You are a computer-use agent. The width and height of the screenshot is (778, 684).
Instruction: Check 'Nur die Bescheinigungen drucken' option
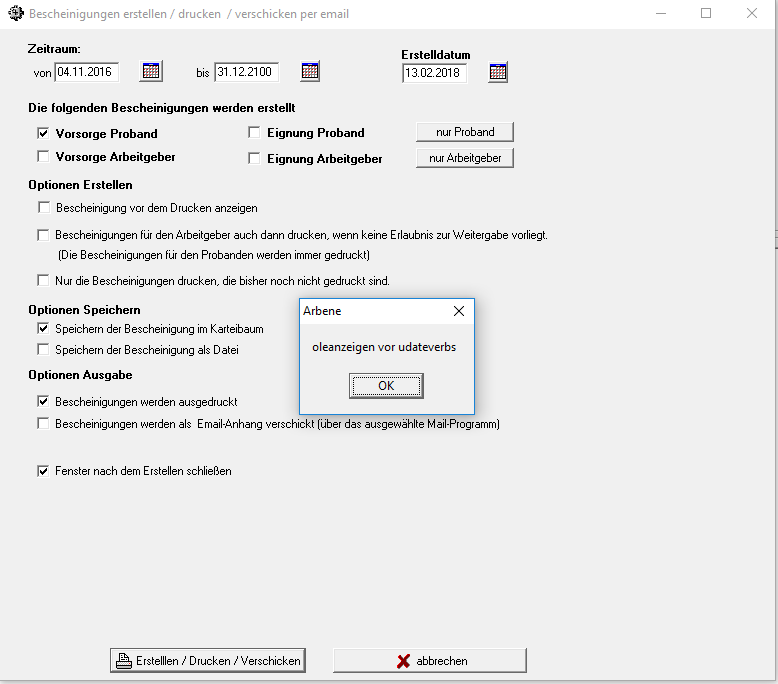click(x=43, y=280)
